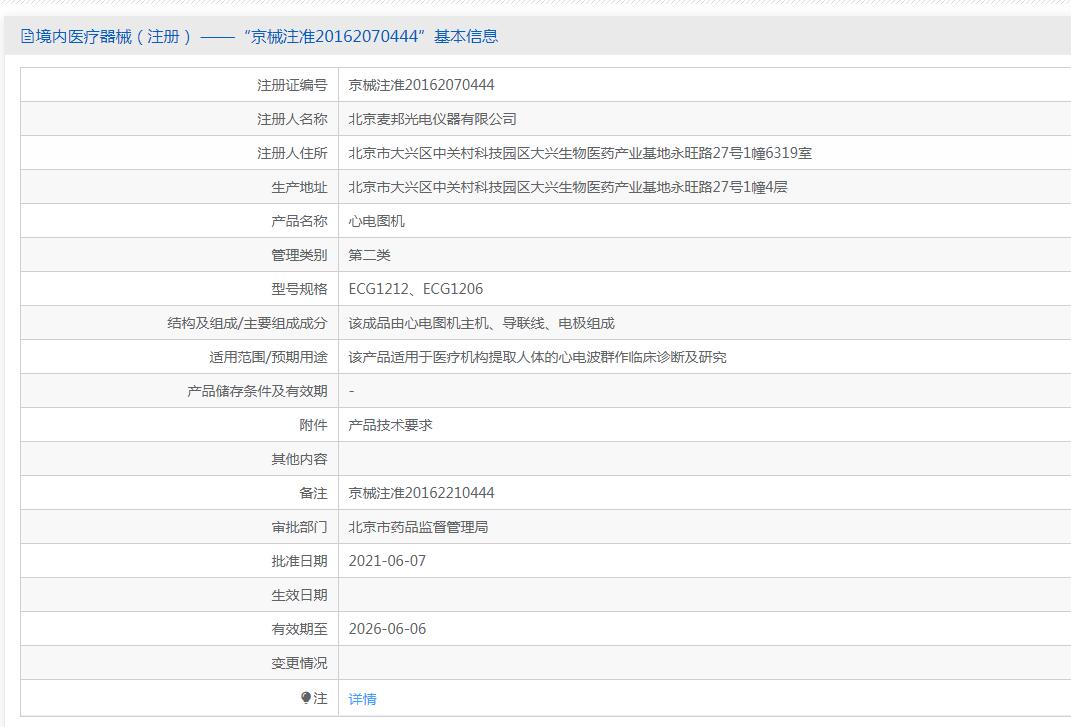The image size is (1071, 727).
Task: Click registrant address ending 1幢6319室
Action: click(x=580, y=153)
